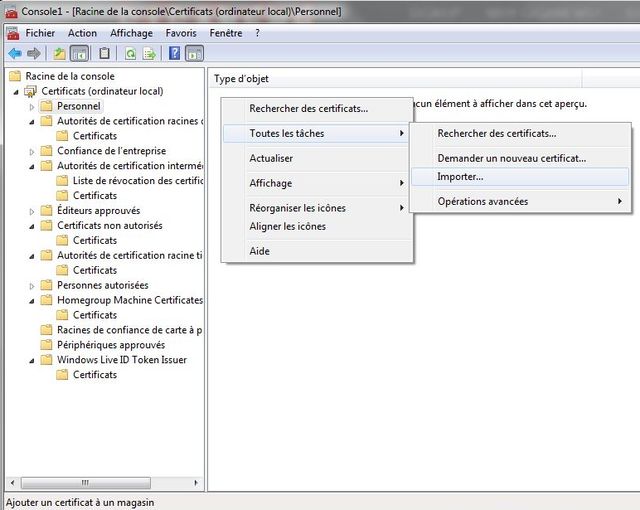The width and height of the screenshot is (640, 510).
Task: Click the Type d'objet column header
Action: pyautogui.click(x=396, y=79)
